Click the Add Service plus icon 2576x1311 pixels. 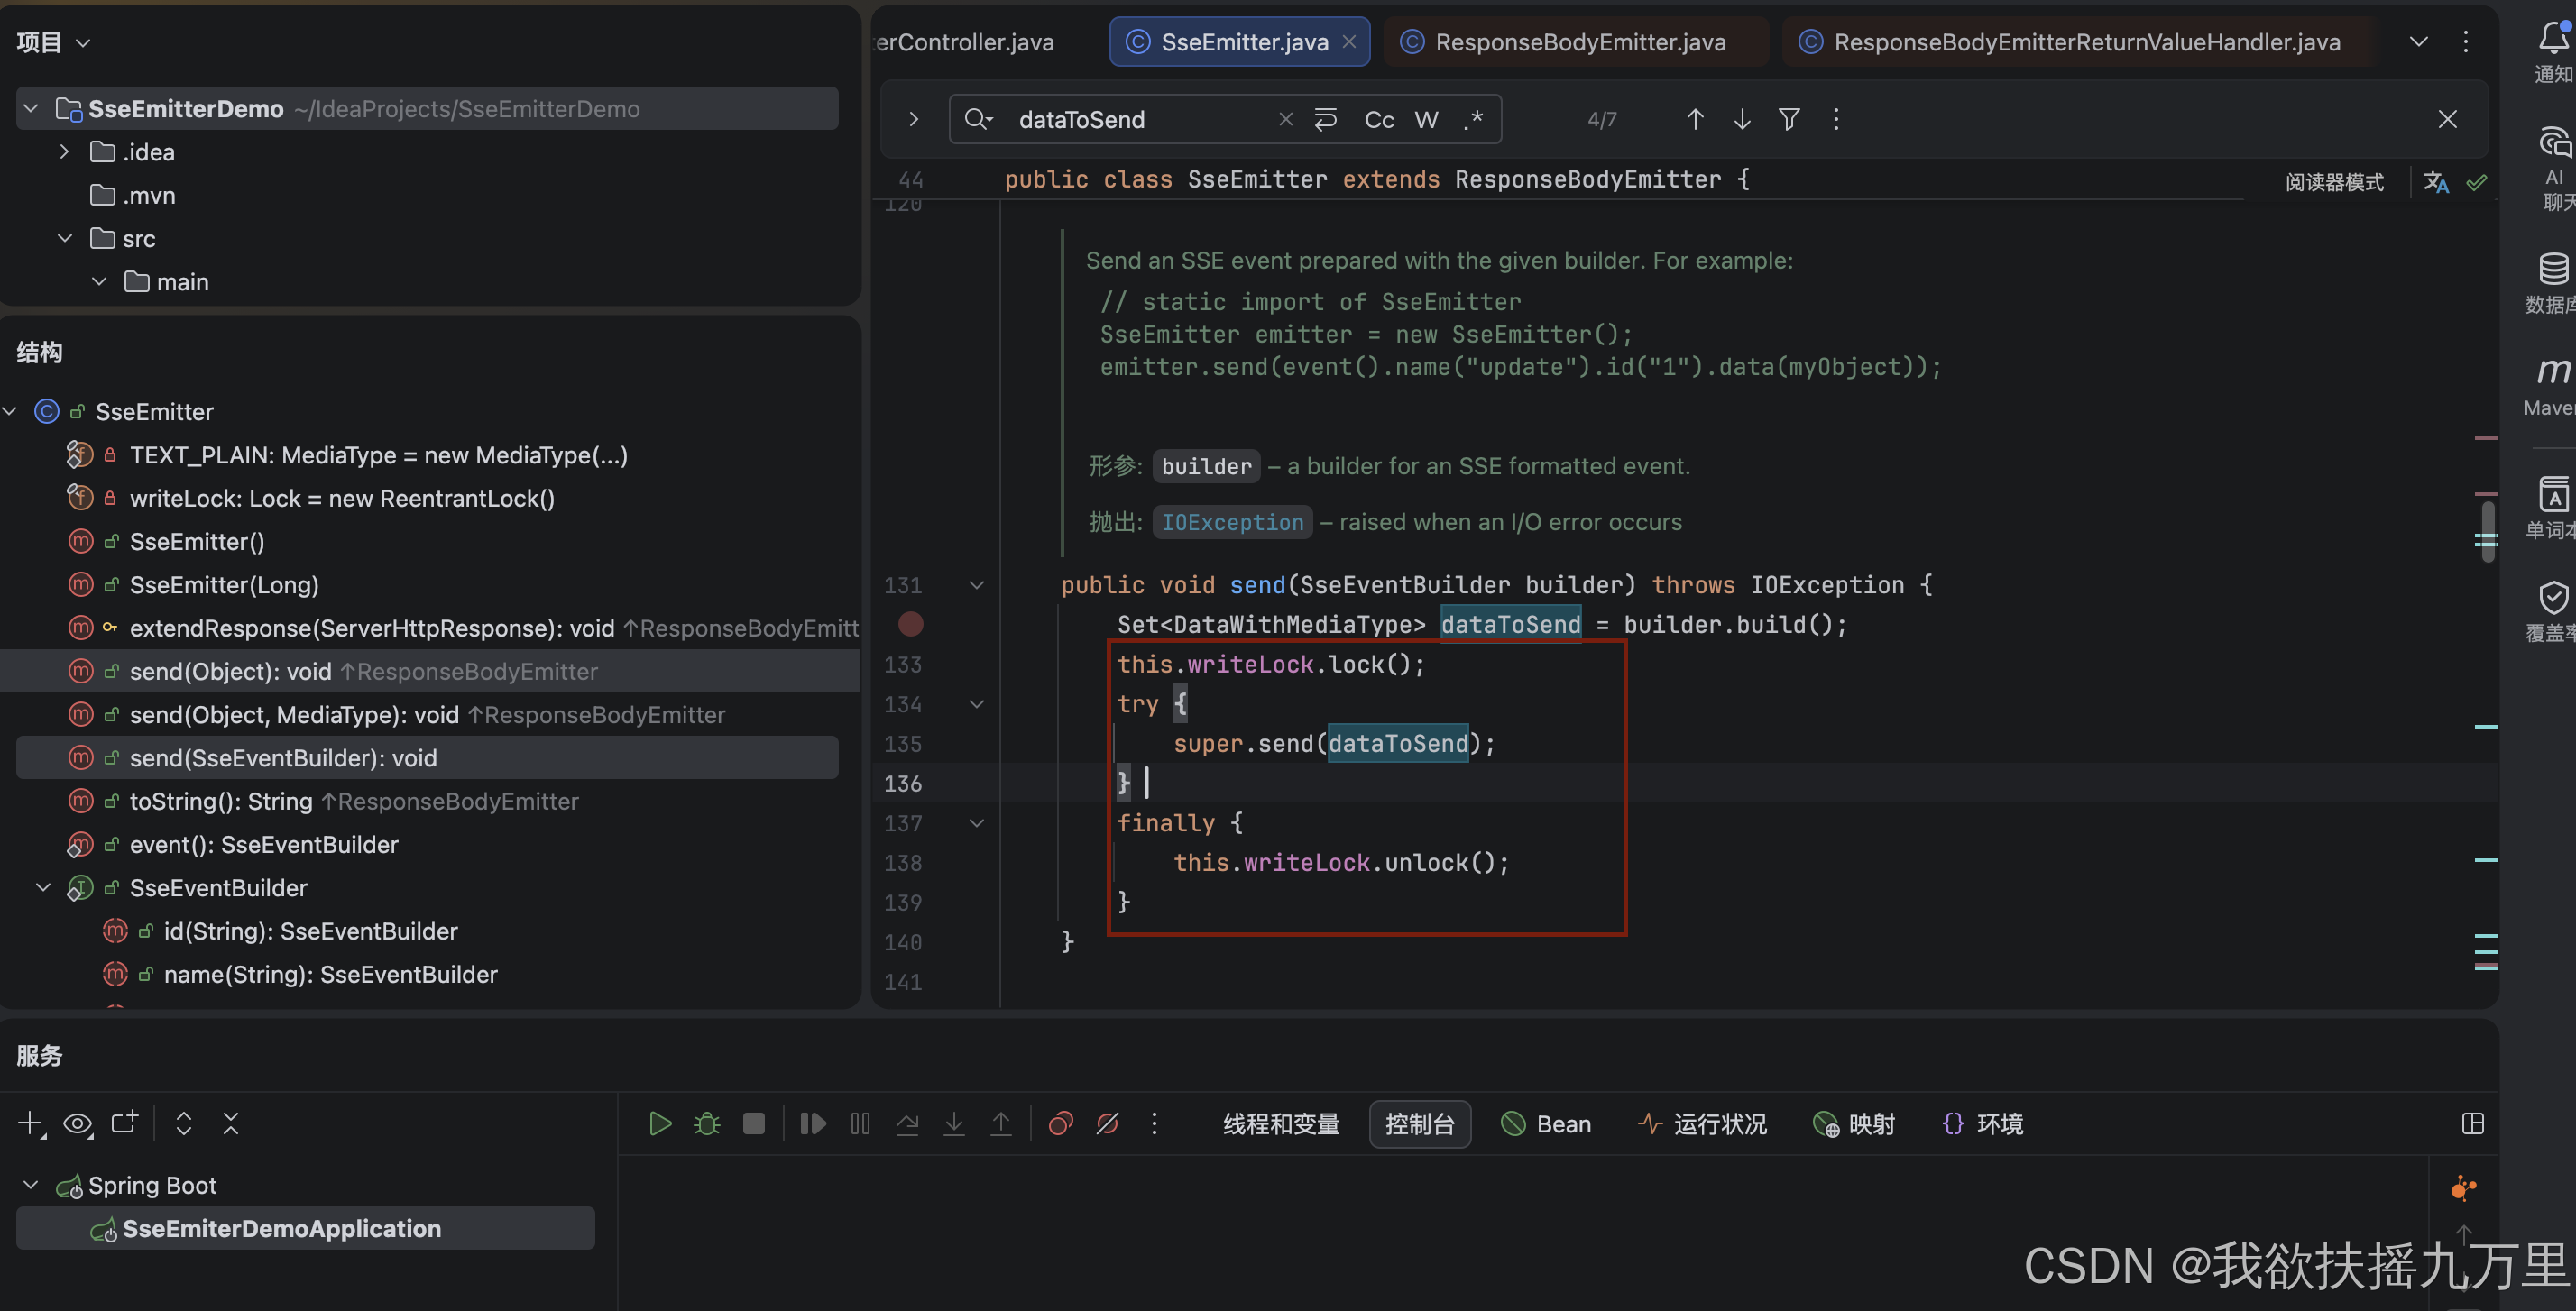[x=31, y=1124]
